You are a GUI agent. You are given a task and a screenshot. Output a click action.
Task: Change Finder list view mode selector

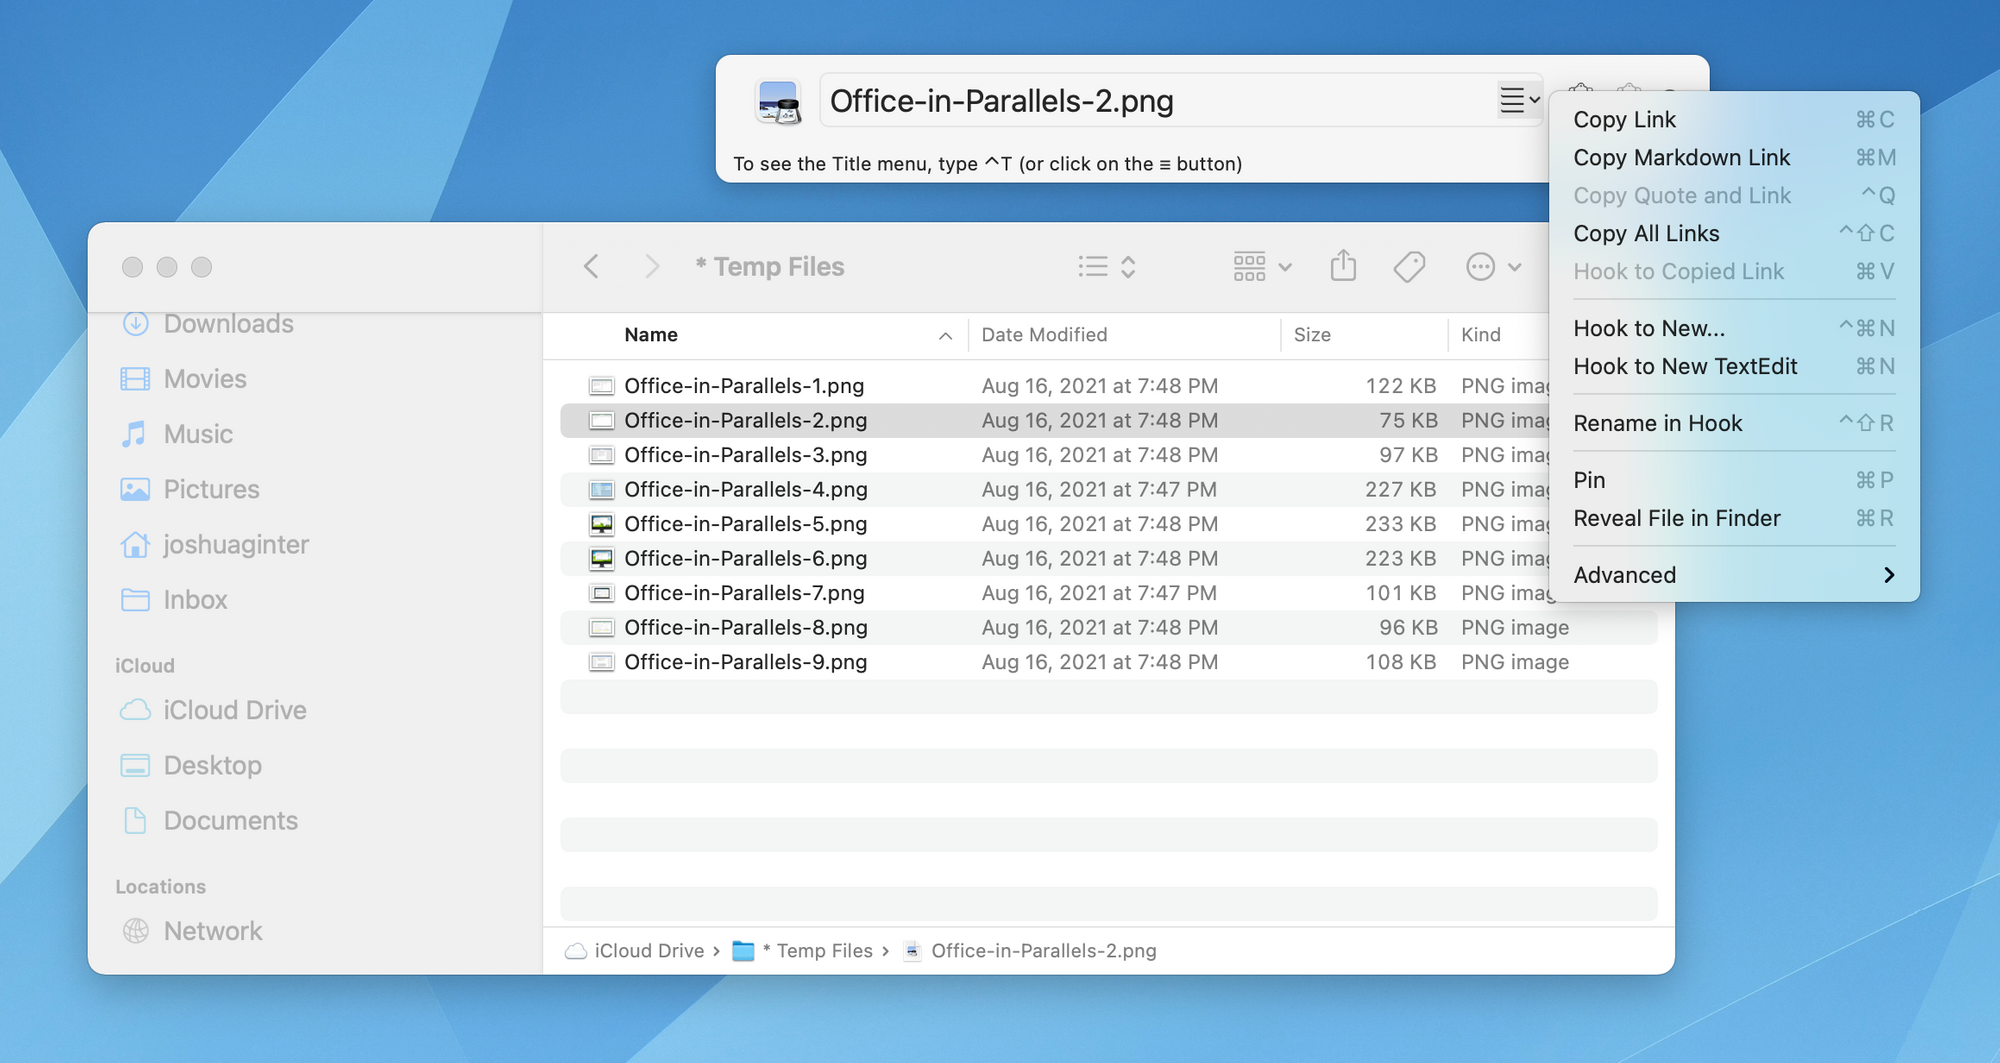[1107, 266]
